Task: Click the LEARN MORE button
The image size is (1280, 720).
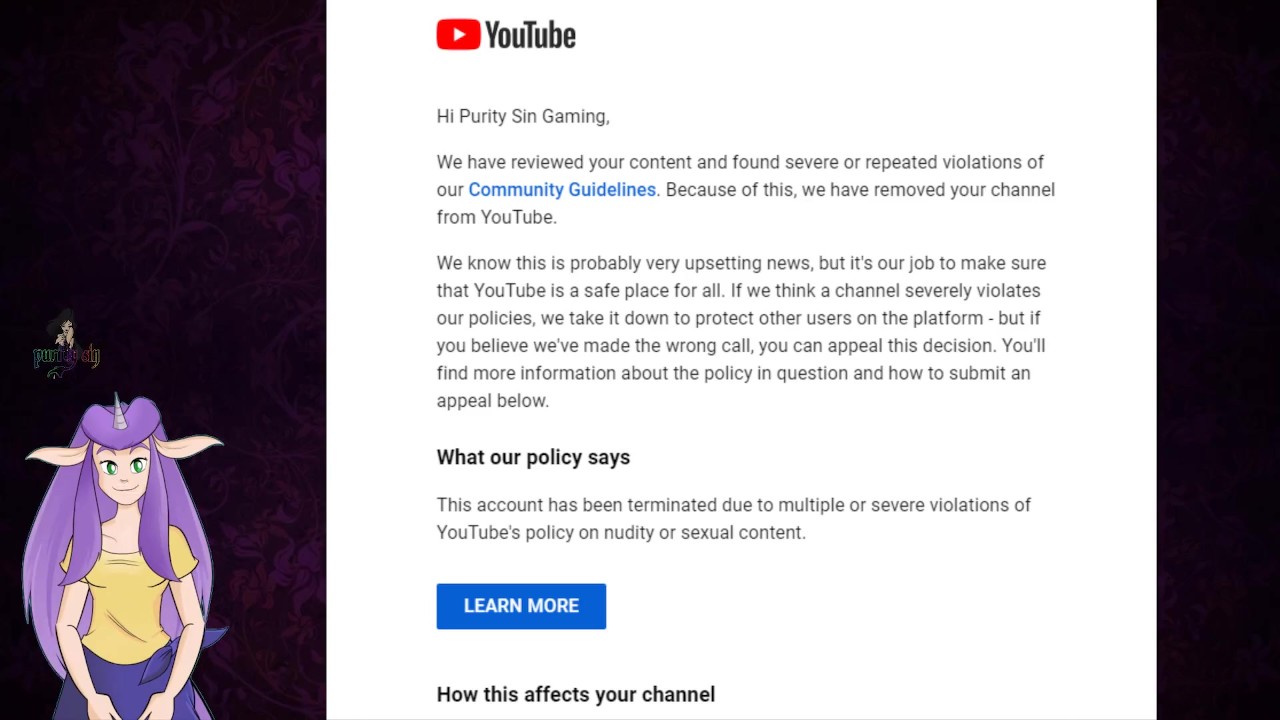Action: click(521, 606)
